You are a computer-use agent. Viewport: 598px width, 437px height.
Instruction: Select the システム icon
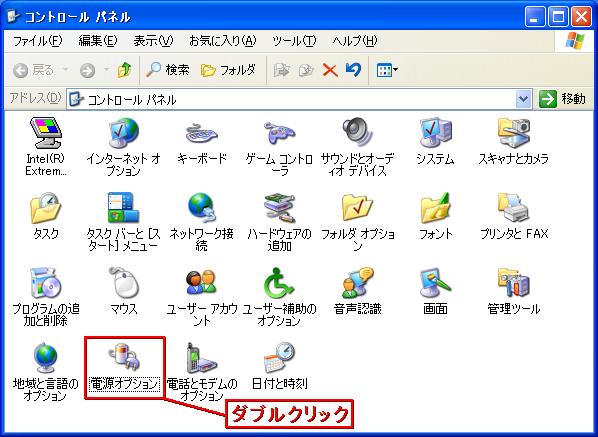coord(436,133)
